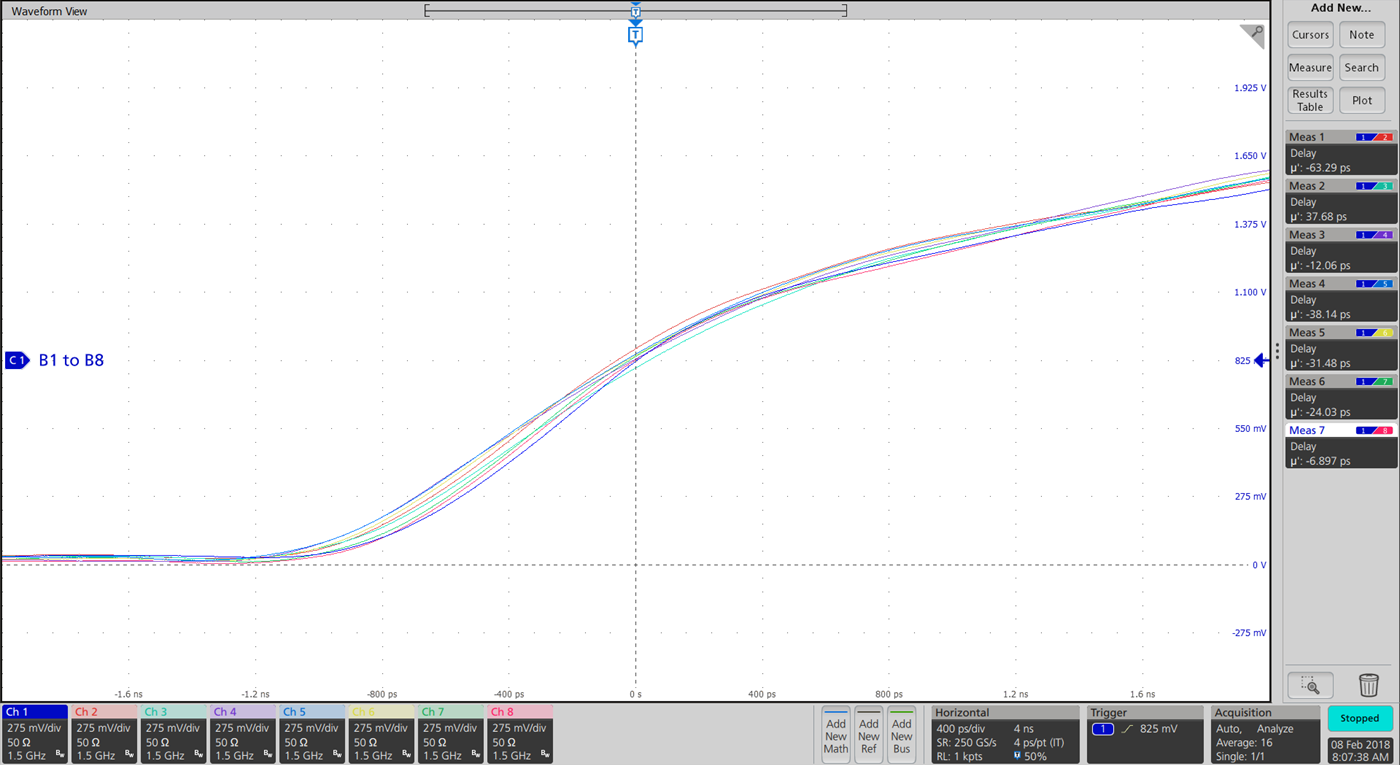Select the Waveform View tab
Screen dimensions: 1400x765
tap(50, 11)
